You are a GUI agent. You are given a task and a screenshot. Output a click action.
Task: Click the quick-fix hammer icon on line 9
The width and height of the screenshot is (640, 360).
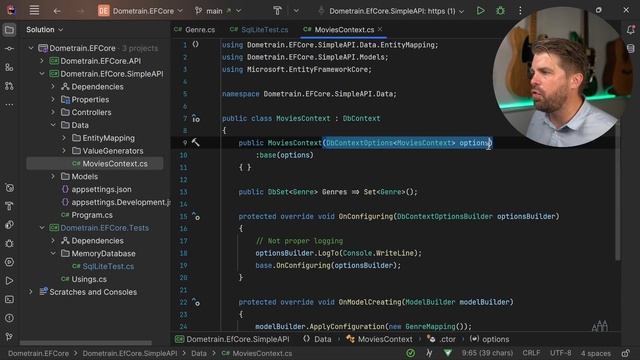196,142
